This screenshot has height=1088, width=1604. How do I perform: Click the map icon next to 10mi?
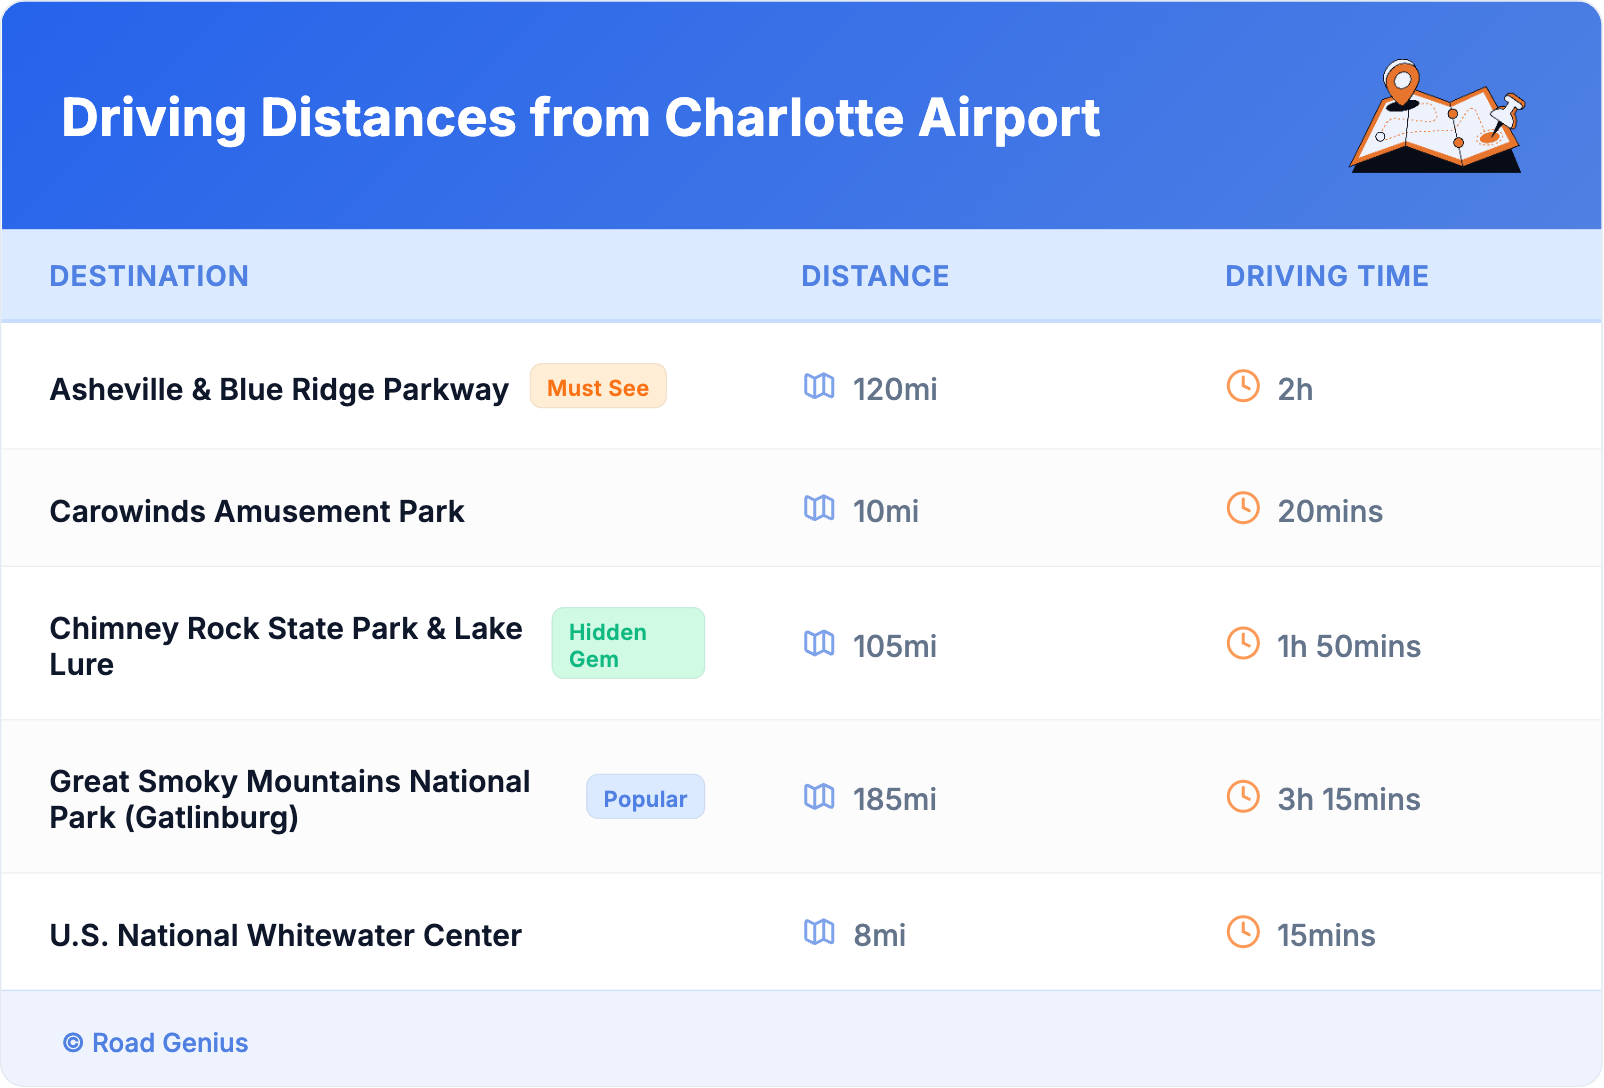click(819, 508)
